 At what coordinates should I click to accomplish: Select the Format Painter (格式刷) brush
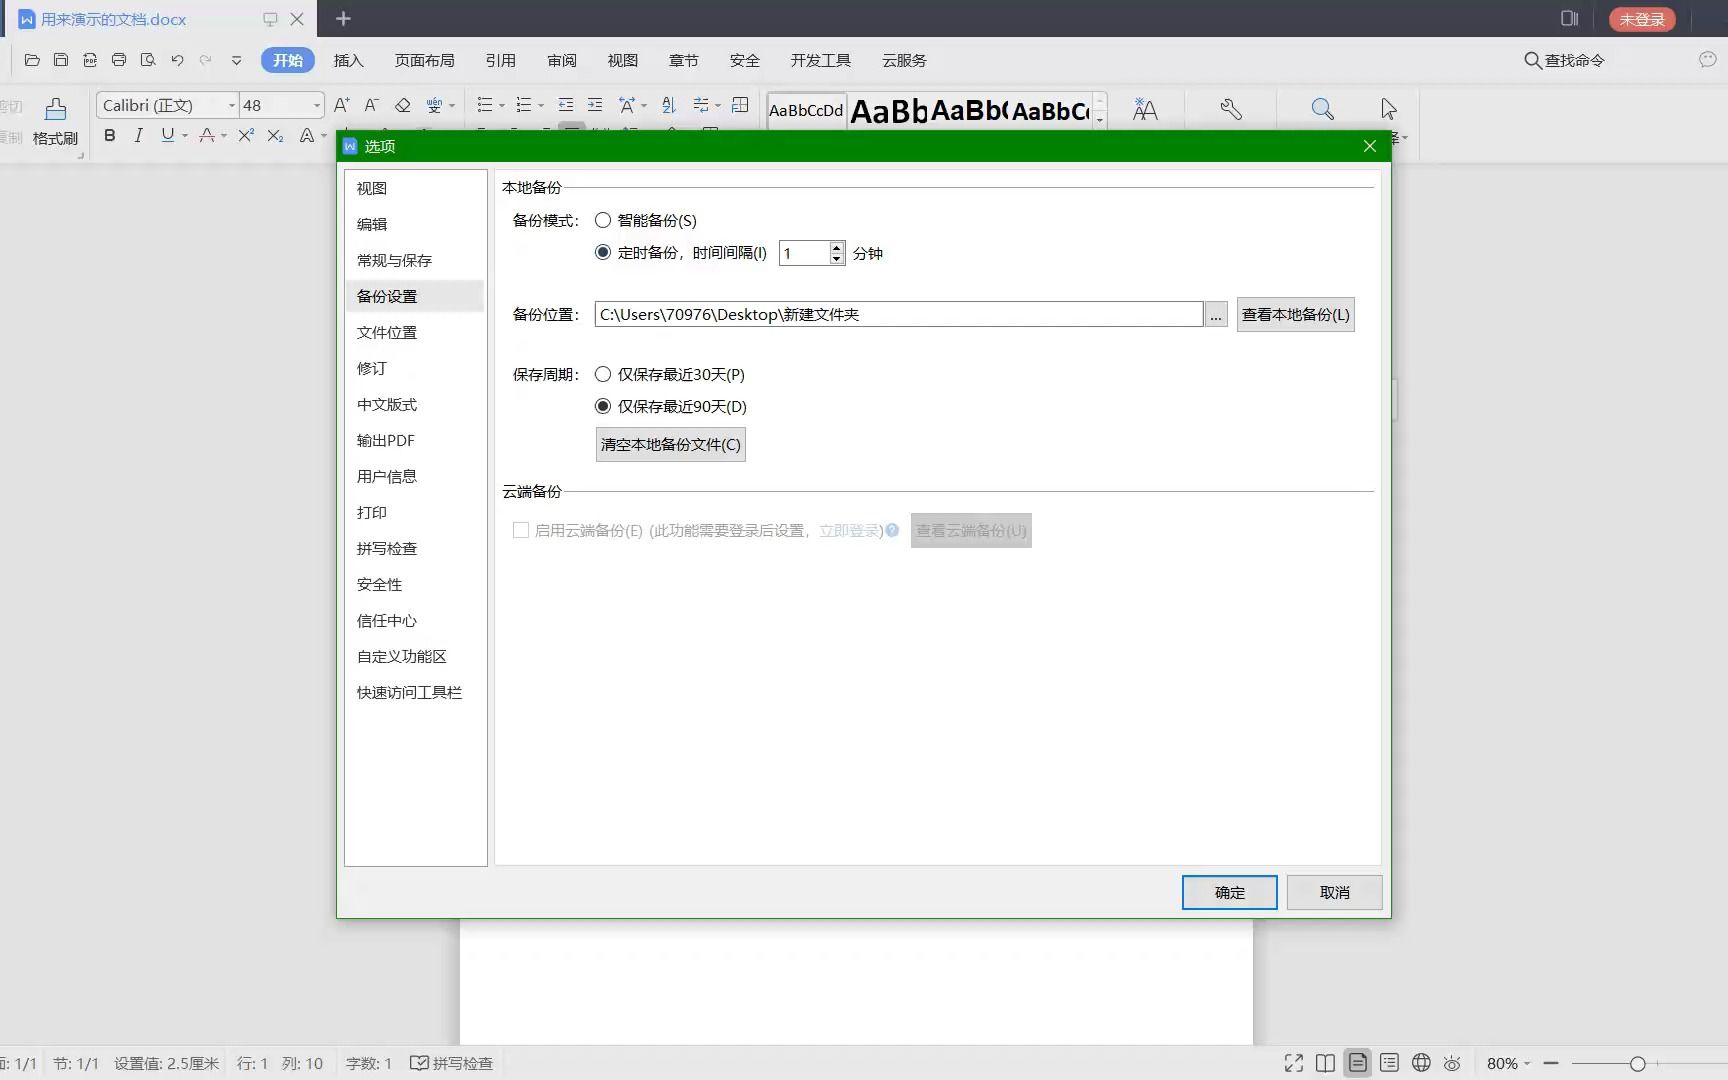[55, 121]
